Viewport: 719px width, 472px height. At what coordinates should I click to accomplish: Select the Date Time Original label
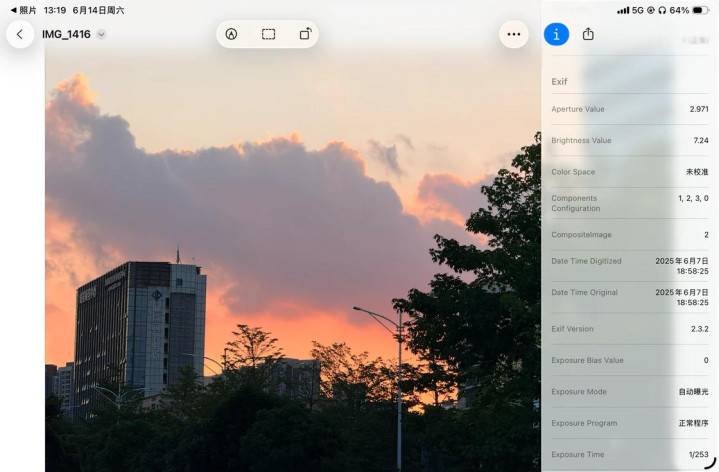(x=584, y=293)
